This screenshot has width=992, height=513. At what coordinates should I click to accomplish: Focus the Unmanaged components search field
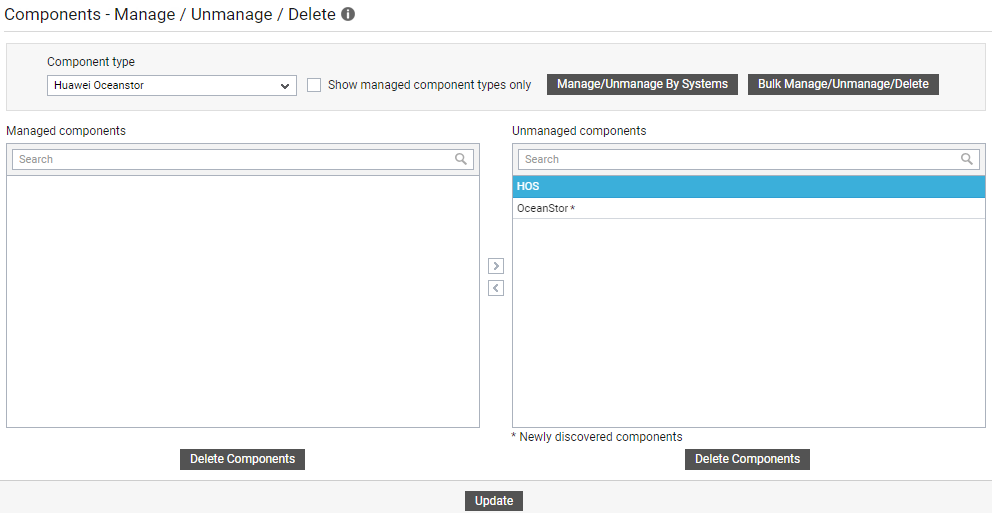[748, 159]
